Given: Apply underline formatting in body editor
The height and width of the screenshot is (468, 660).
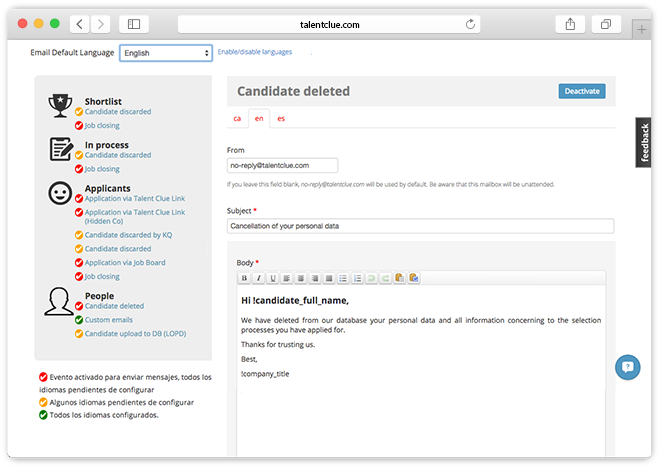Looking at the screenshot, I should tap(272, 278).
